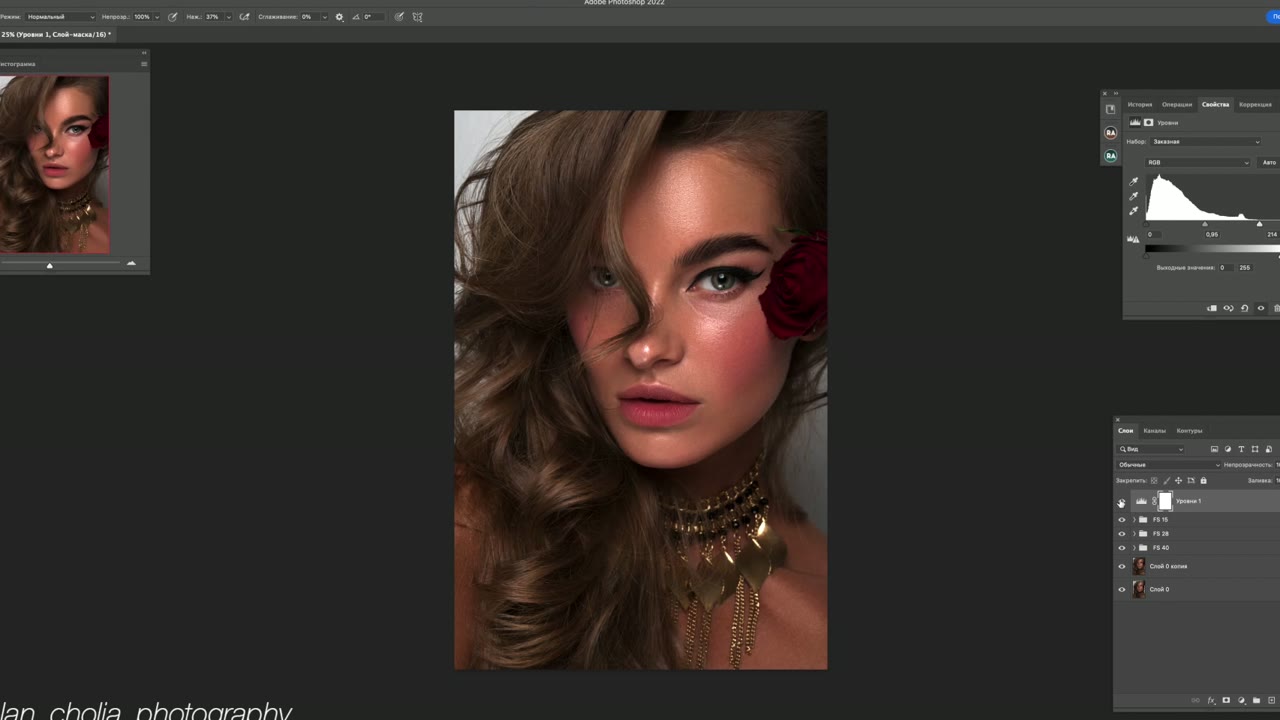1280x720 pixels.
Task: Enable airbrush build-up icon
Action: pyautogui.click(x=245, y=17)
